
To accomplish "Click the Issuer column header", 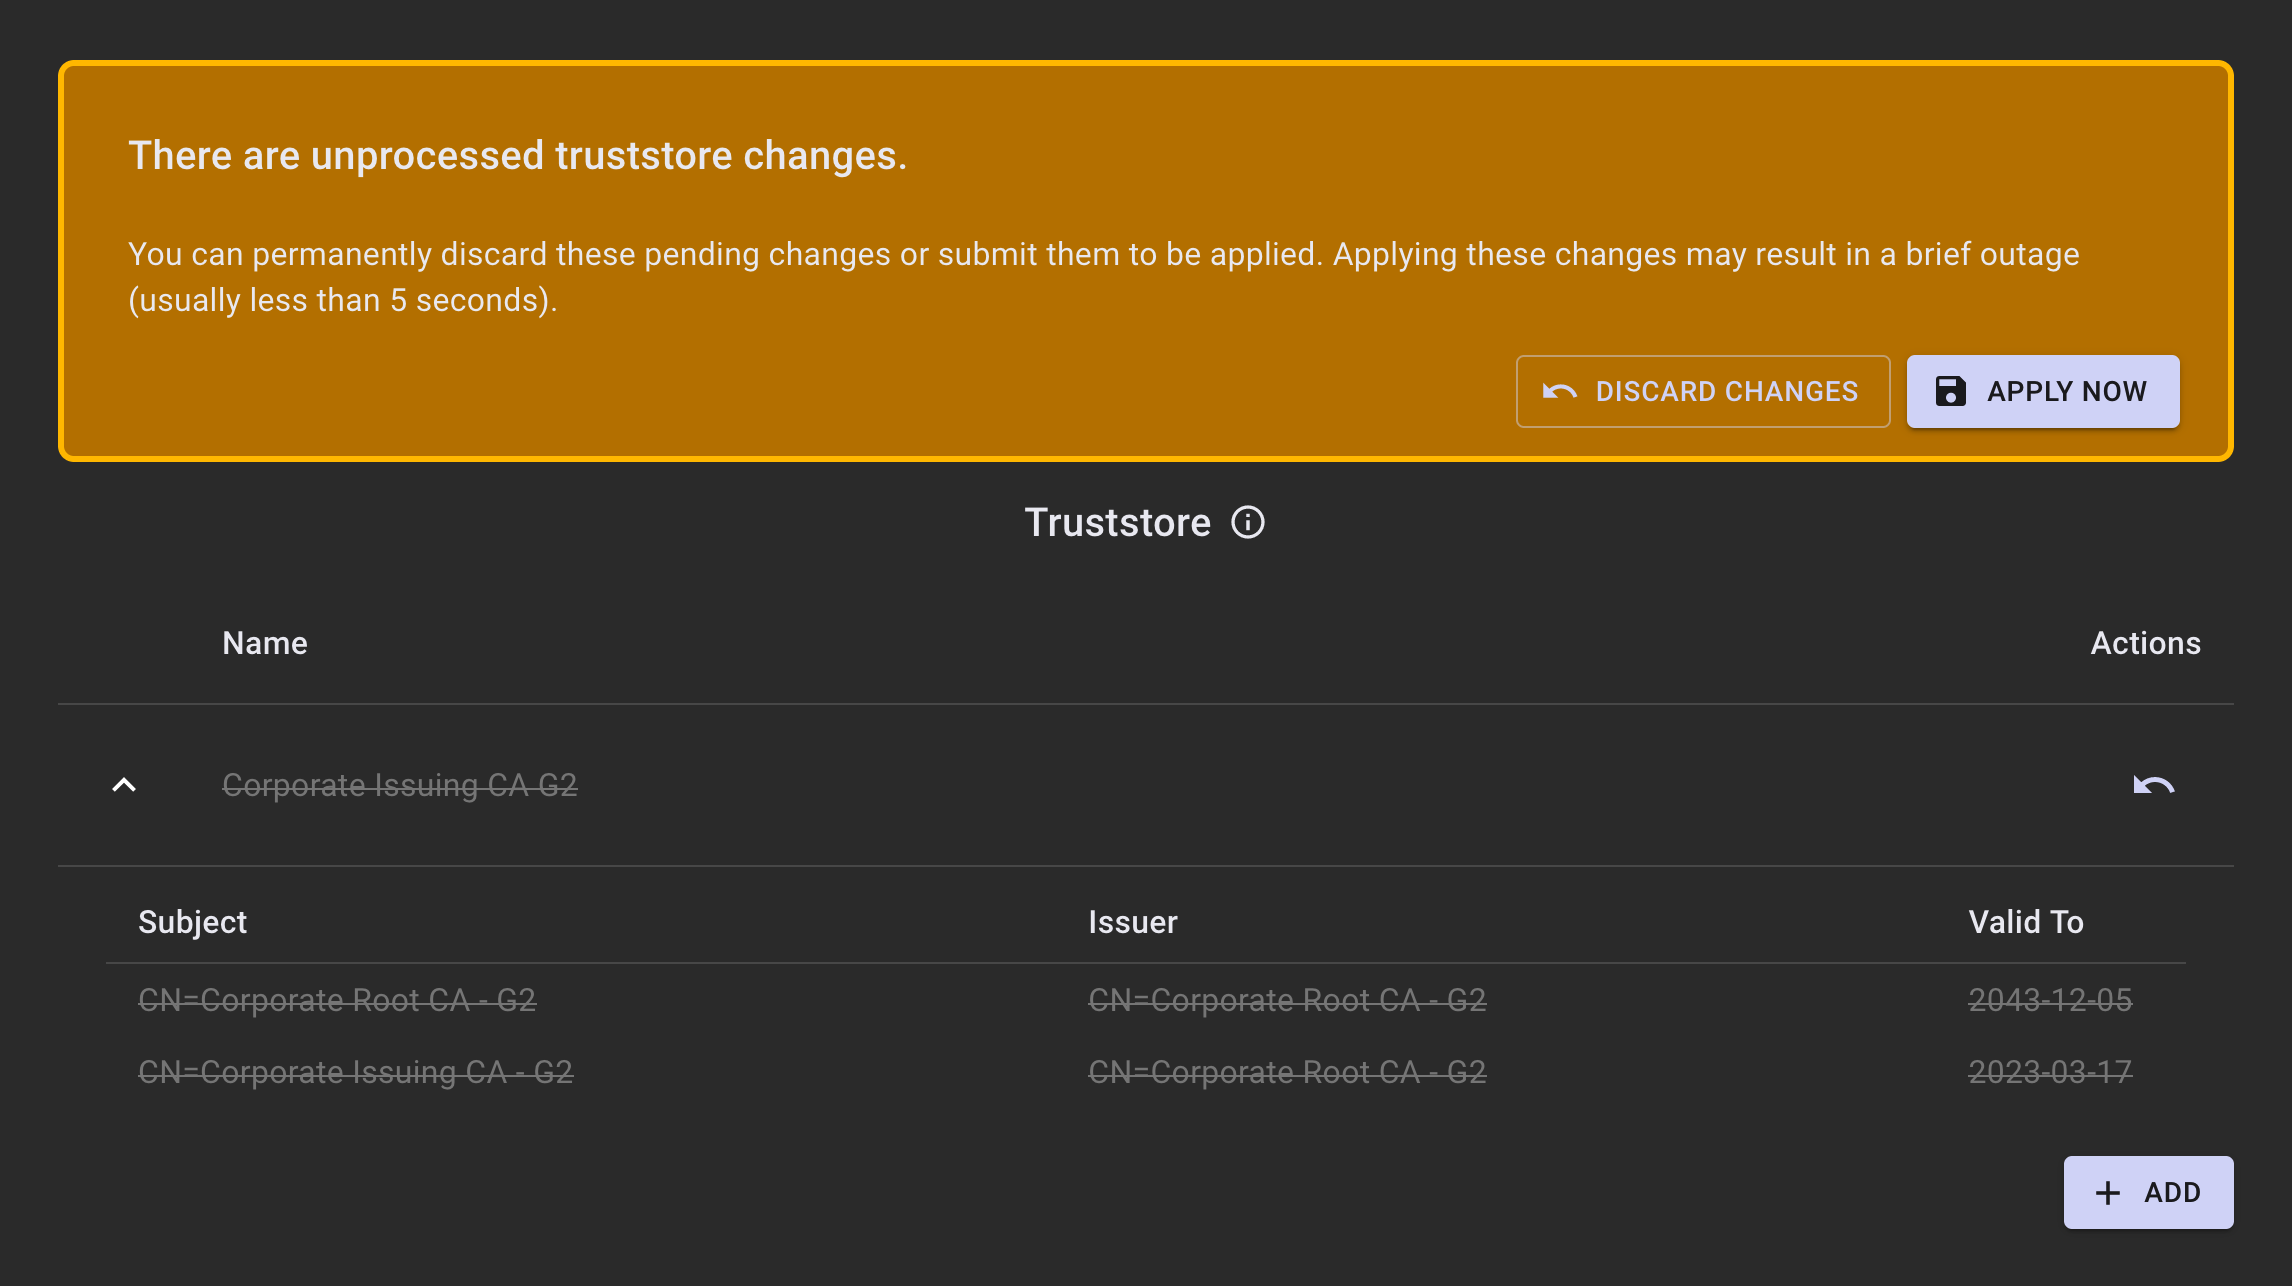I will tap(1132, 922).
